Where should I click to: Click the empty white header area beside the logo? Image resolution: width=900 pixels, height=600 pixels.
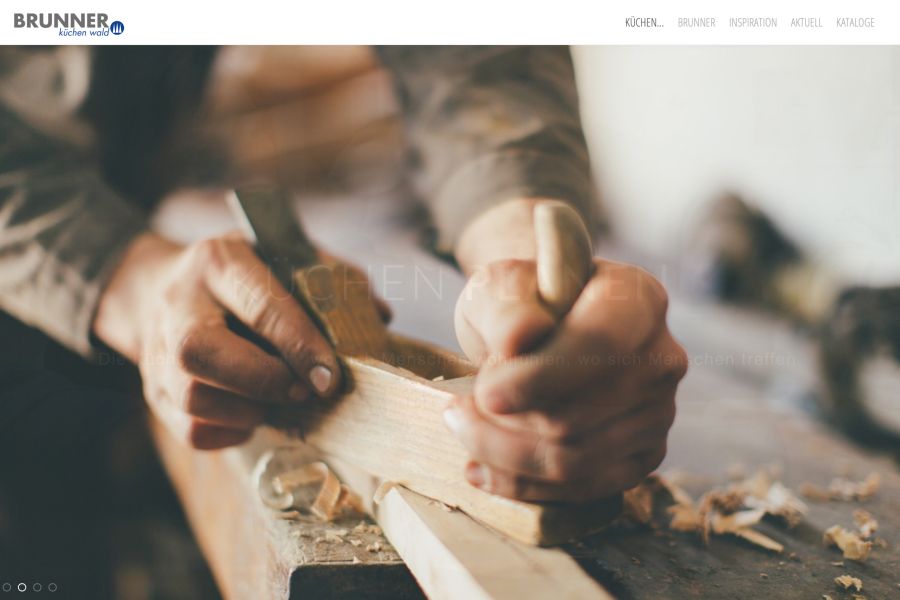click(367, 22)
